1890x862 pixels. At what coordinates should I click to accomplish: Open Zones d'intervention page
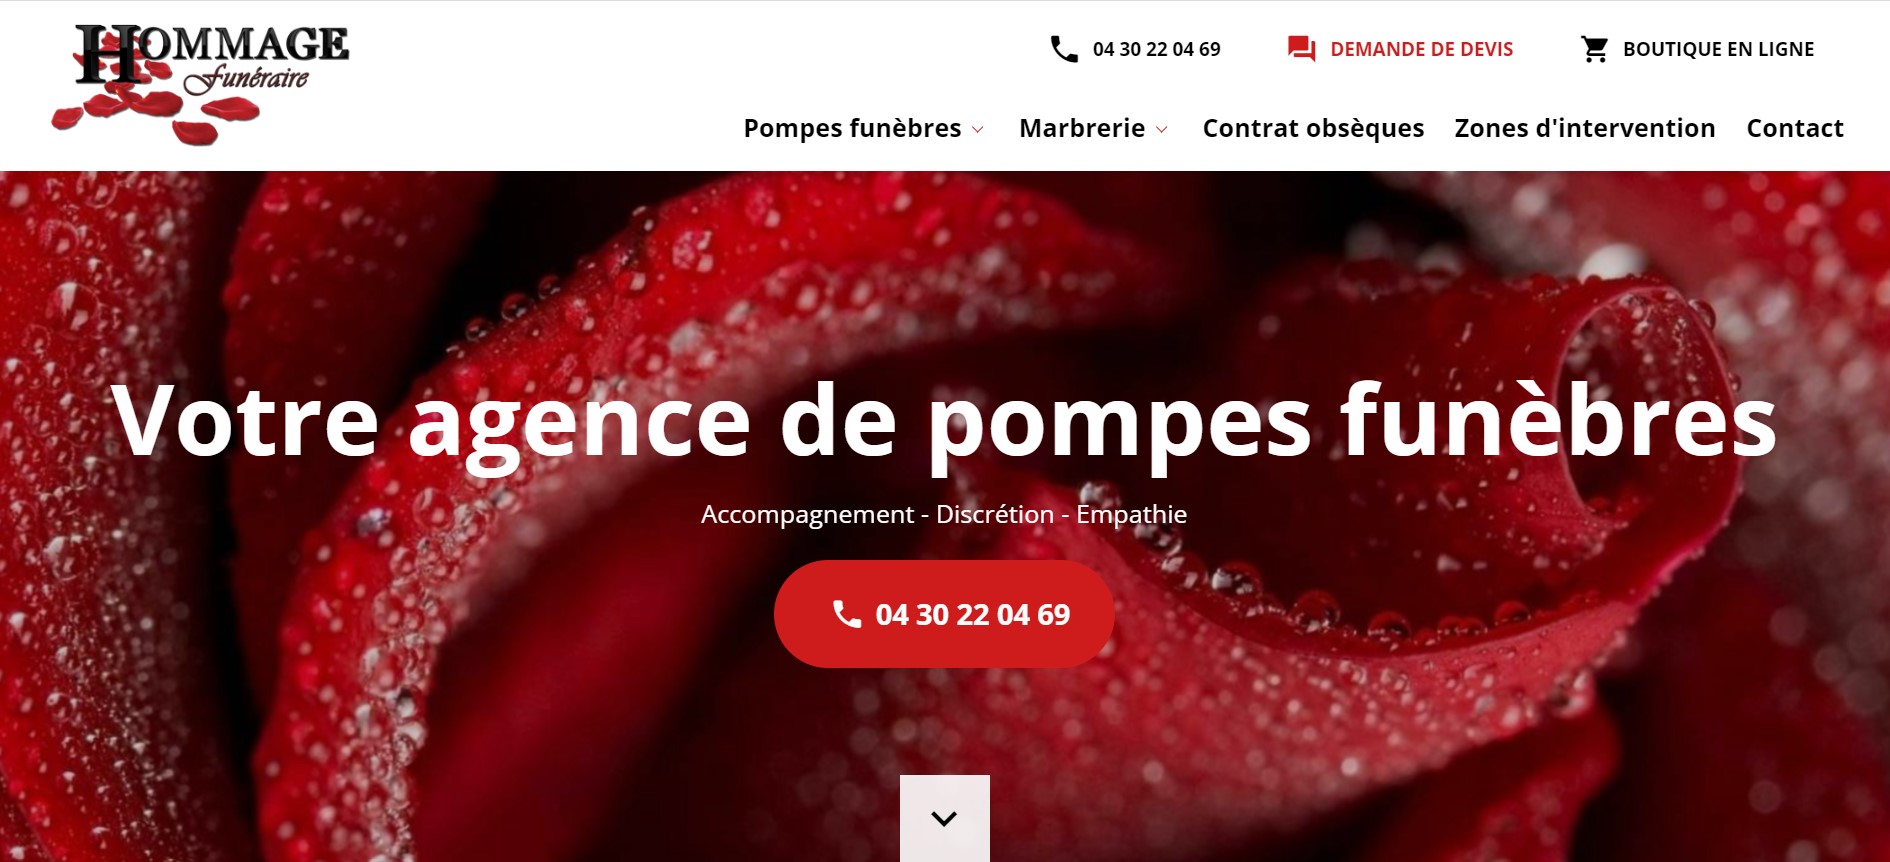coord(1585,128)
